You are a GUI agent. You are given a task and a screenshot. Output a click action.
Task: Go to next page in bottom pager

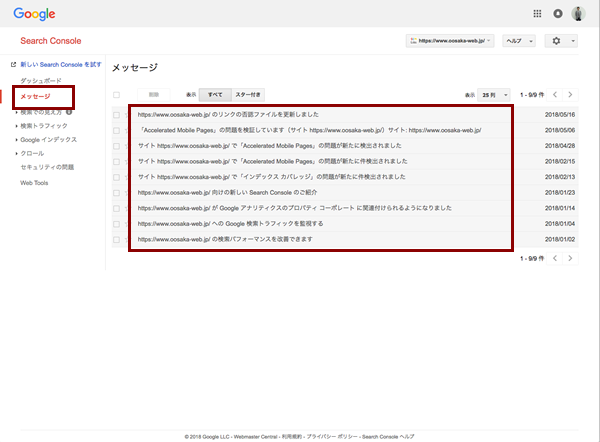click(570, 258)
